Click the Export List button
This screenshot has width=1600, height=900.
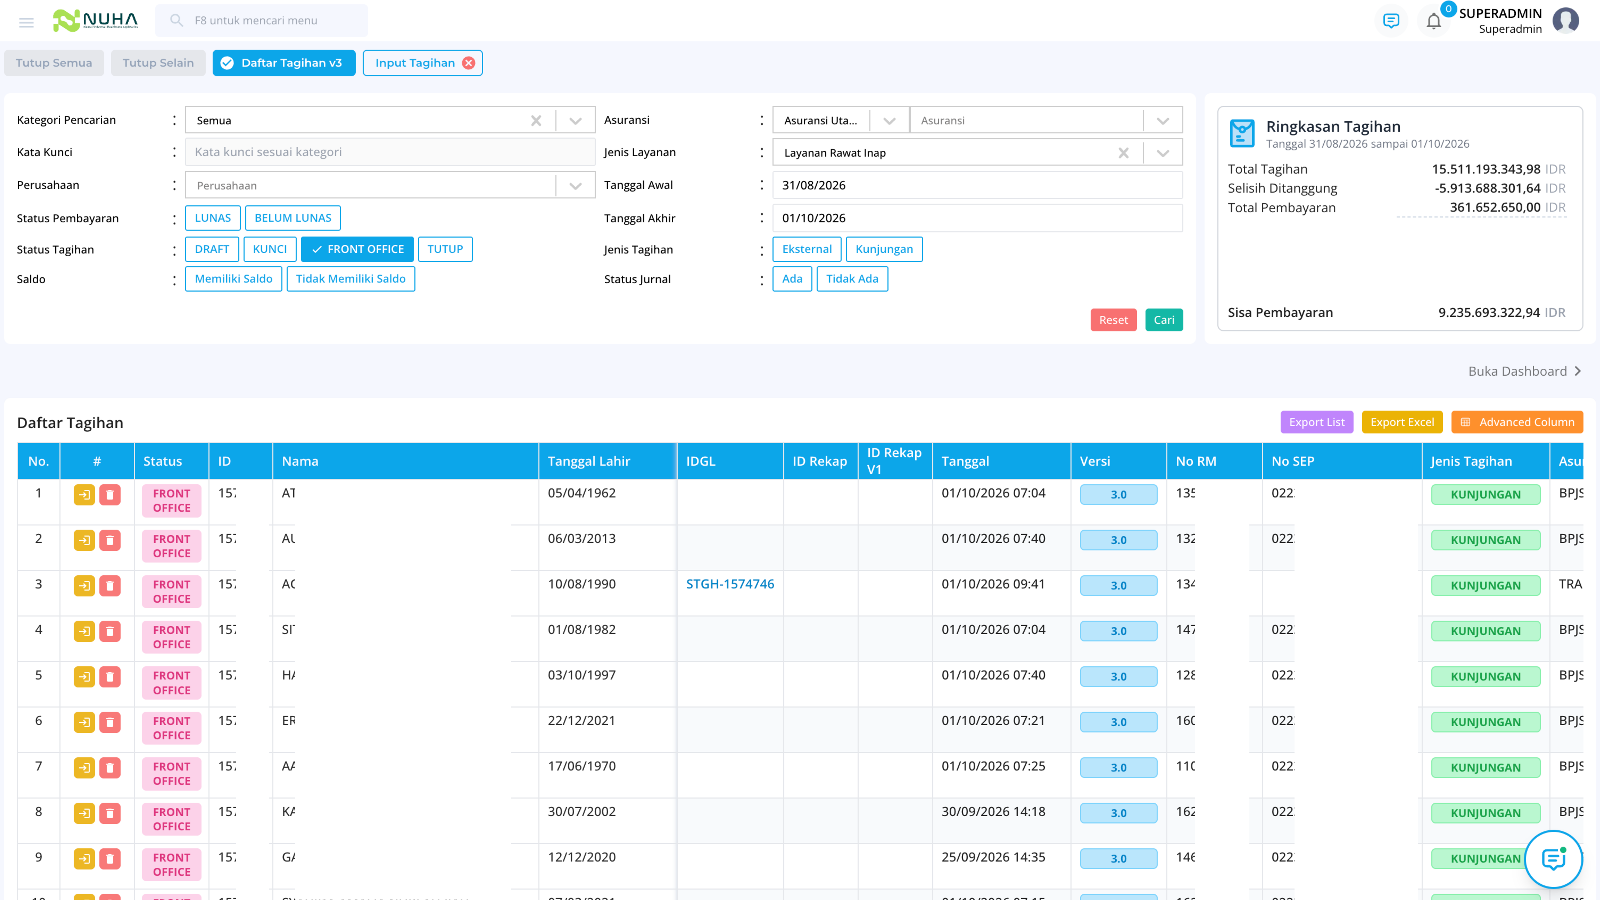1317,423
